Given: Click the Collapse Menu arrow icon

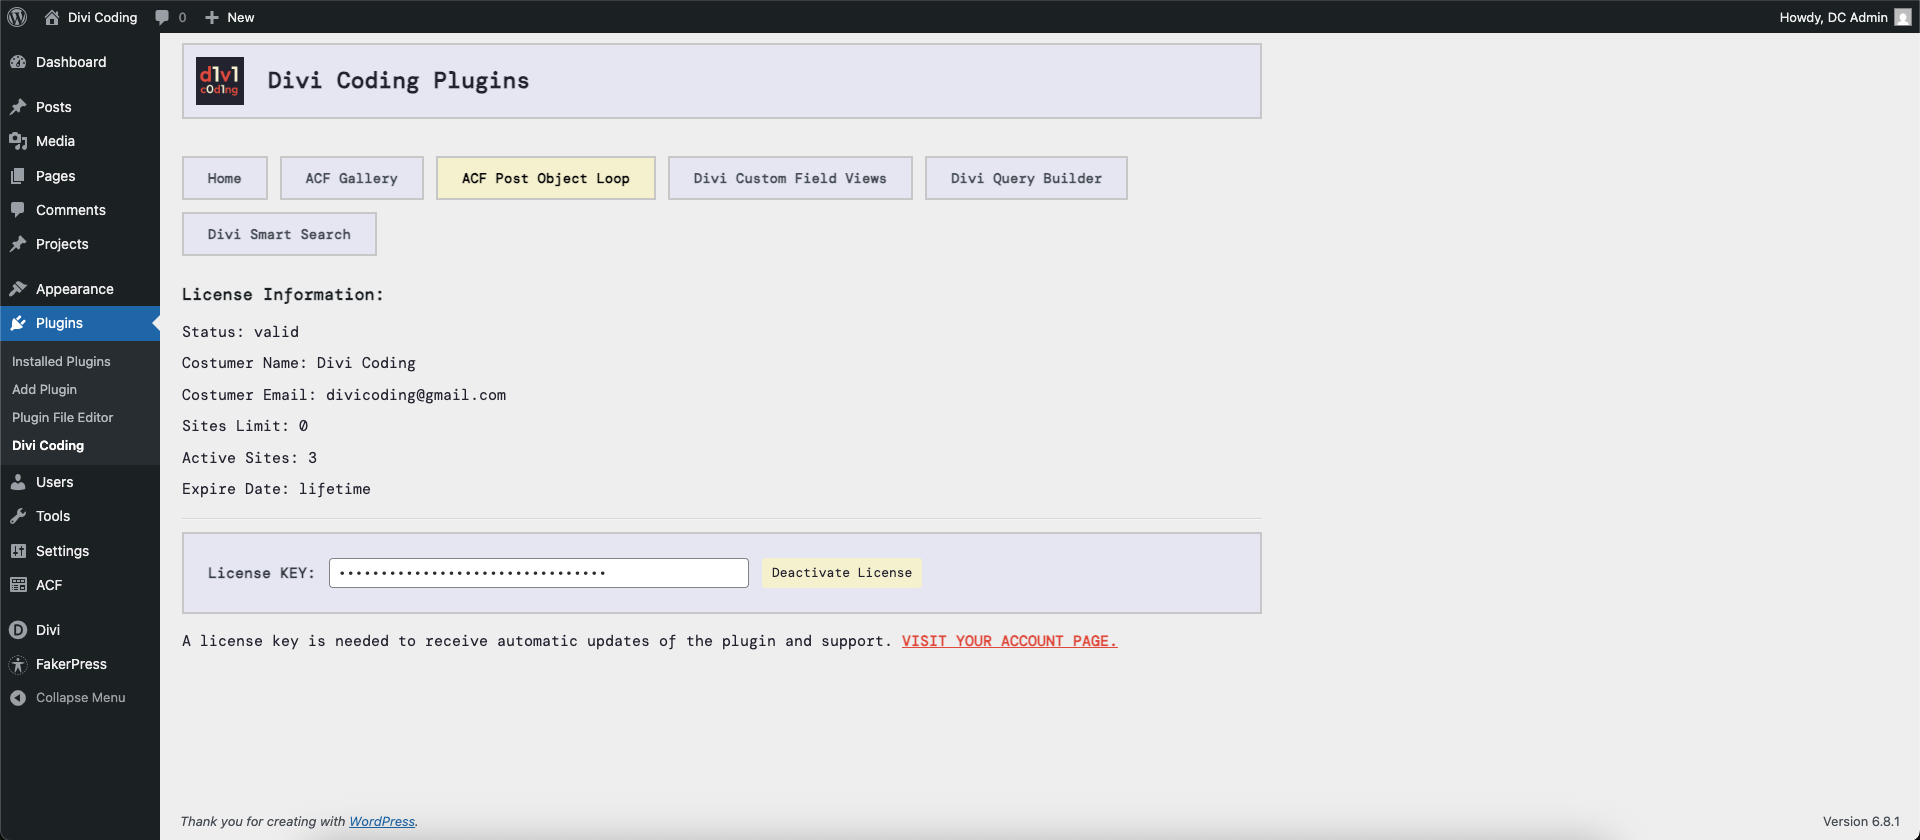Looking at the screenshot, I should click(x=18, y=698).
